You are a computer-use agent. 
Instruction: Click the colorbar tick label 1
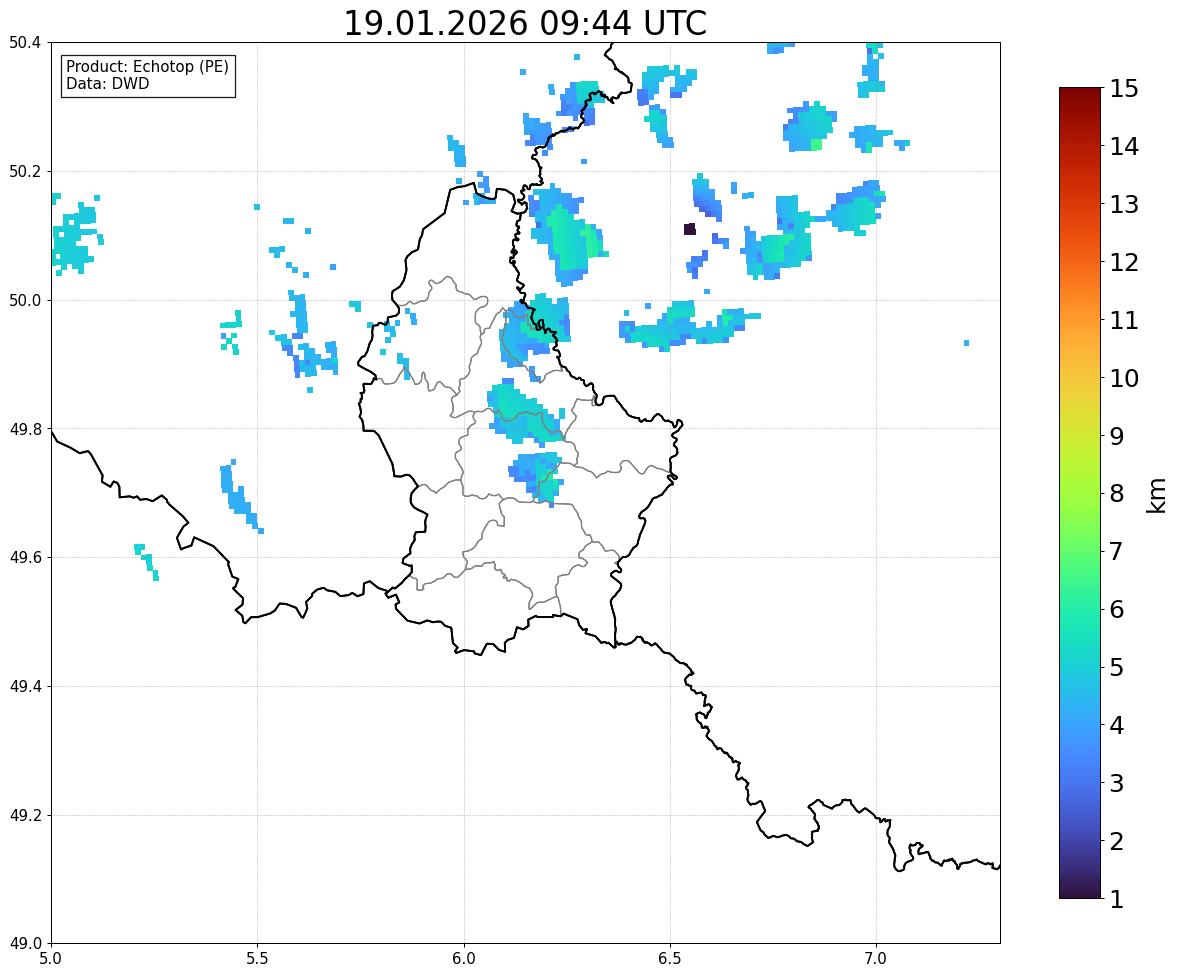point(1117,899)
